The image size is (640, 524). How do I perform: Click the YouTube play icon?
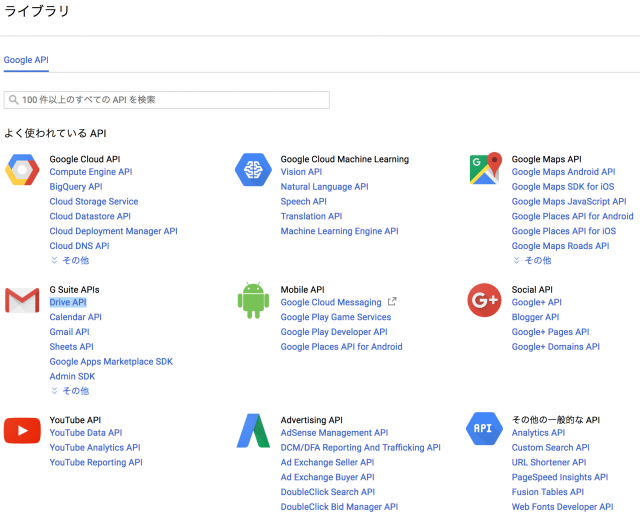tap(22, 431)
